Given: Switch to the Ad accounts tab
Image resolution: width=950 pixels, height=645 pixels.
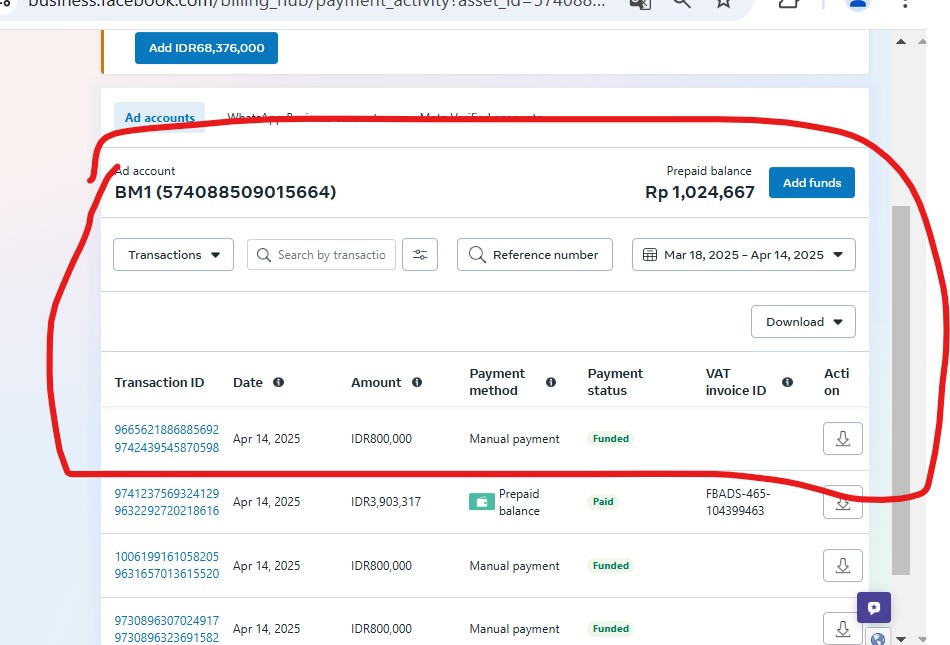Looking at the screenshot, I should pos(159,118).
